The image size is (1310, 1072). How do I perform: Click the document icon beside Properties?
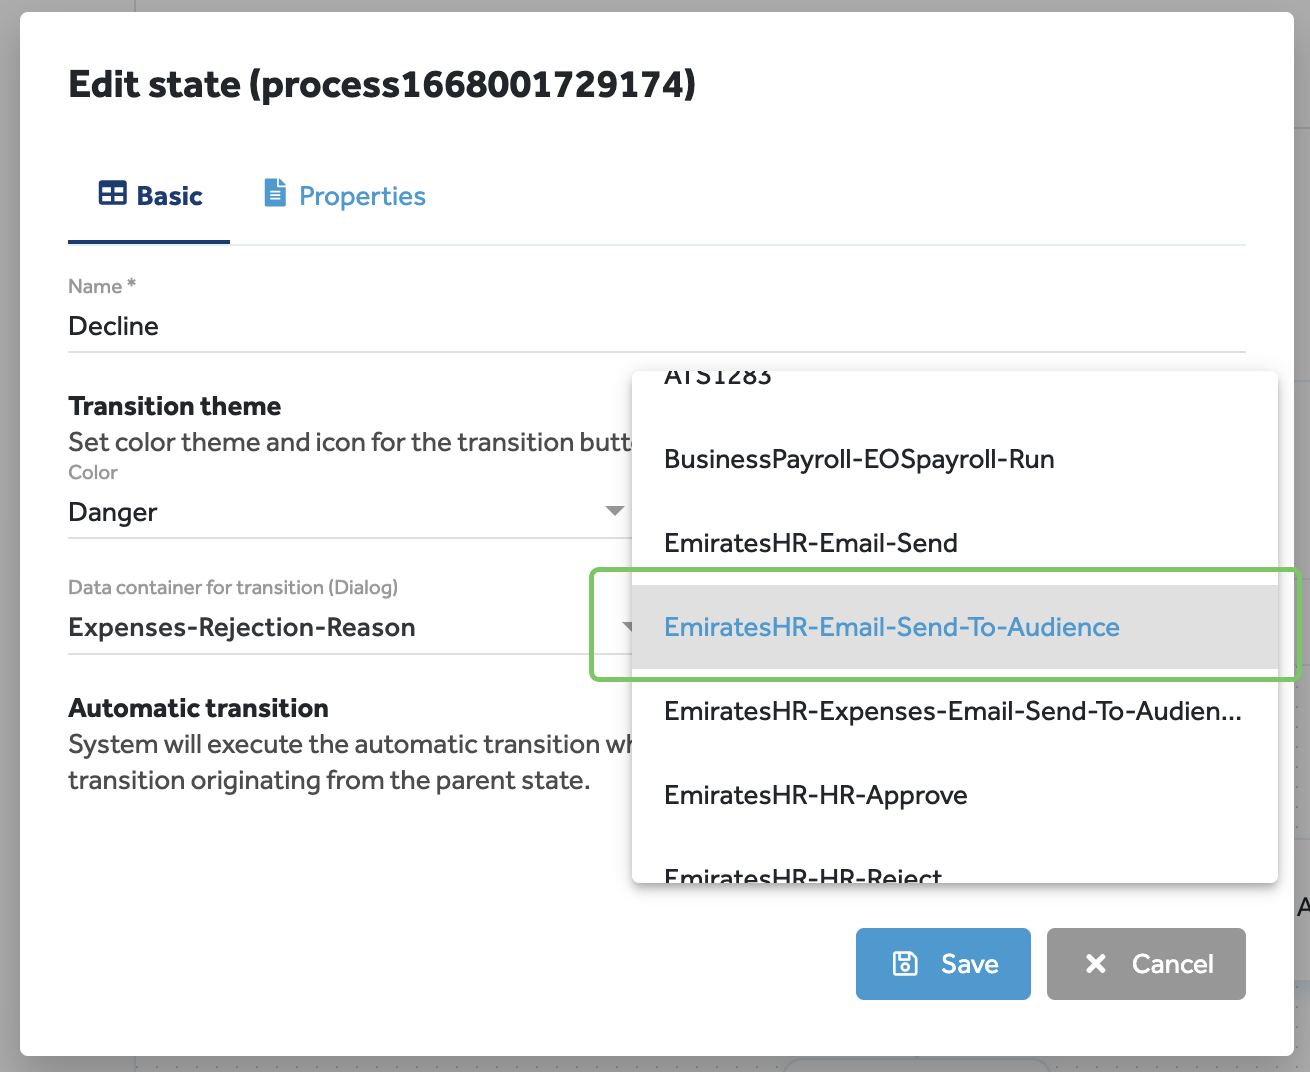pos(274,193)
